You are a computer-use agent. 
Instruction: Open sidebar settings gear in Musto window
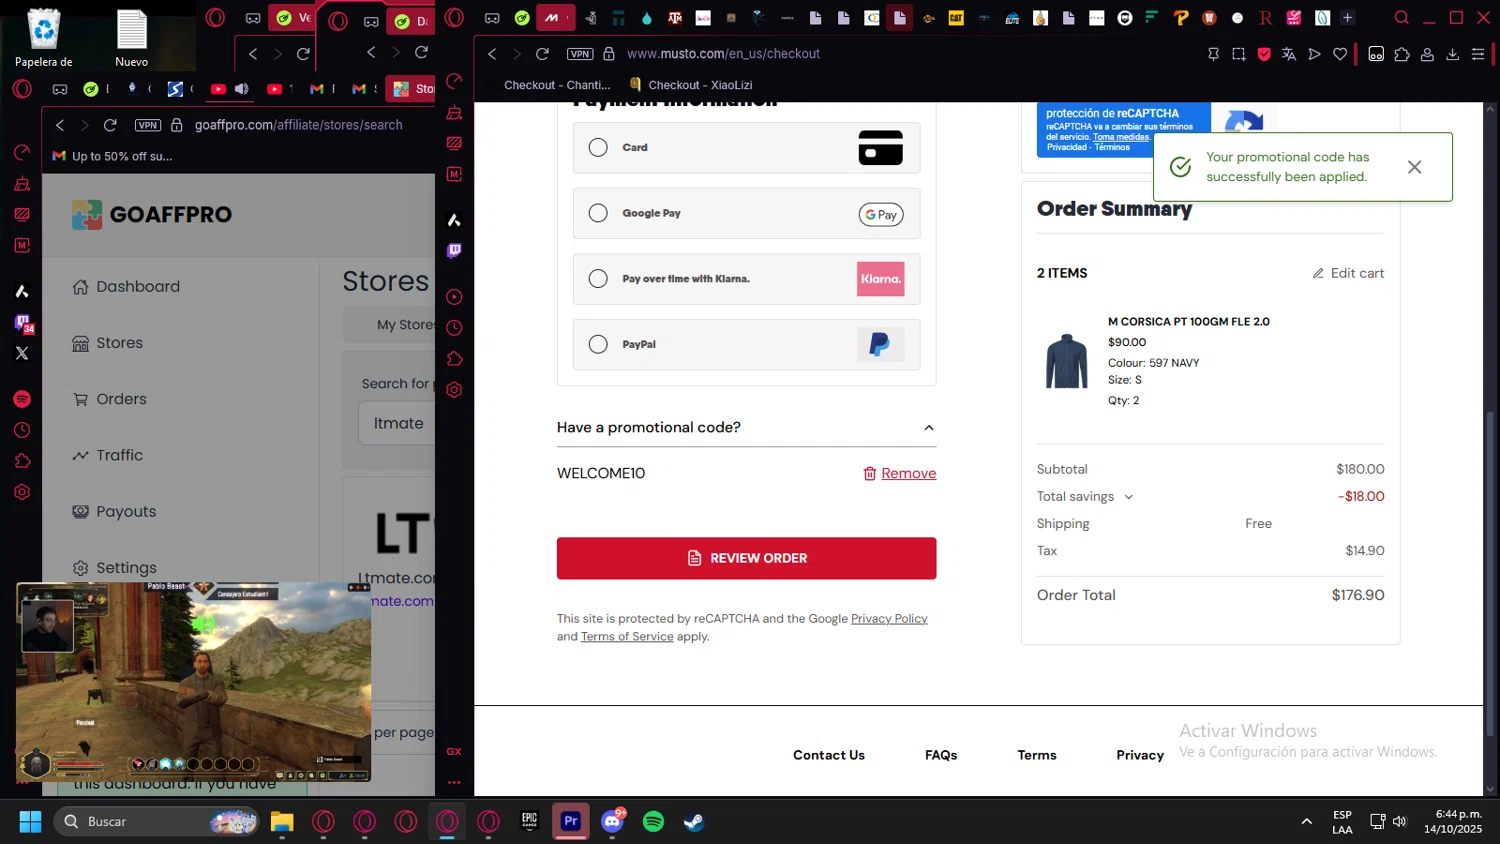[x=454, y=390]
